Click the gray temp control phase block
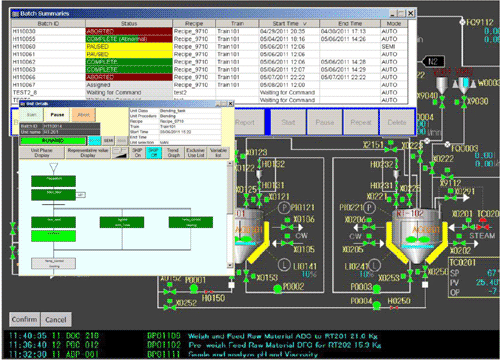 click(x=53, y=263)
